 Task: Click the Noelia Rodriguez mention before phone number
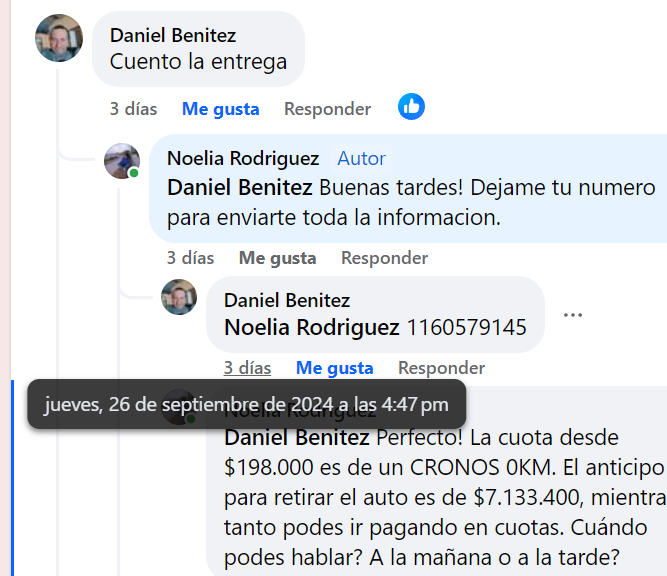pos(312,327)
